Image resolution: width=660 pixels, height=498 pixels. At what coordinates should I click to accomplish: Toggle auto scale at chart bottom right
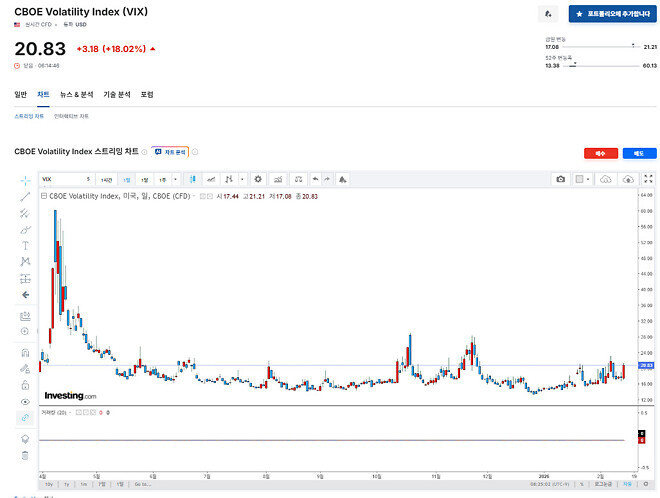pyautogui.click(x=628, y=484)
